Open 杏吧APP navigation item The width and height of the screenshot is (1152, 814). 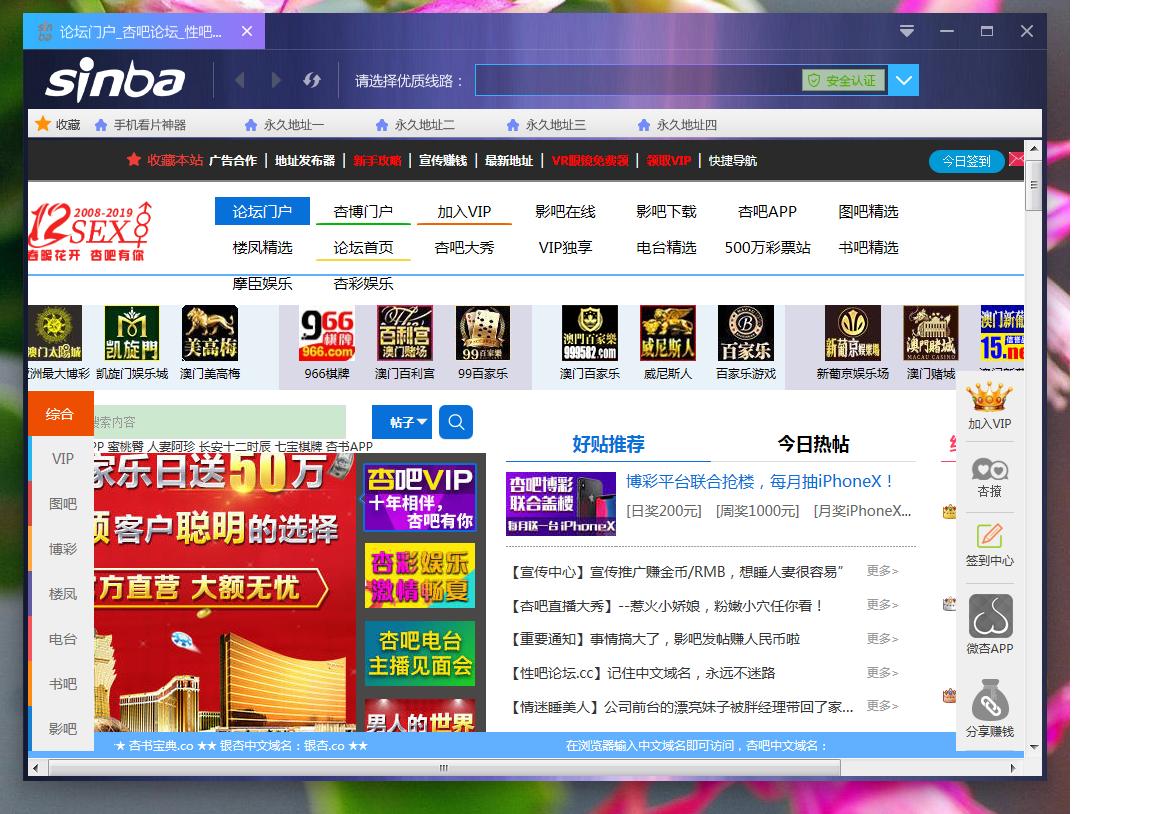coord(767,212)
